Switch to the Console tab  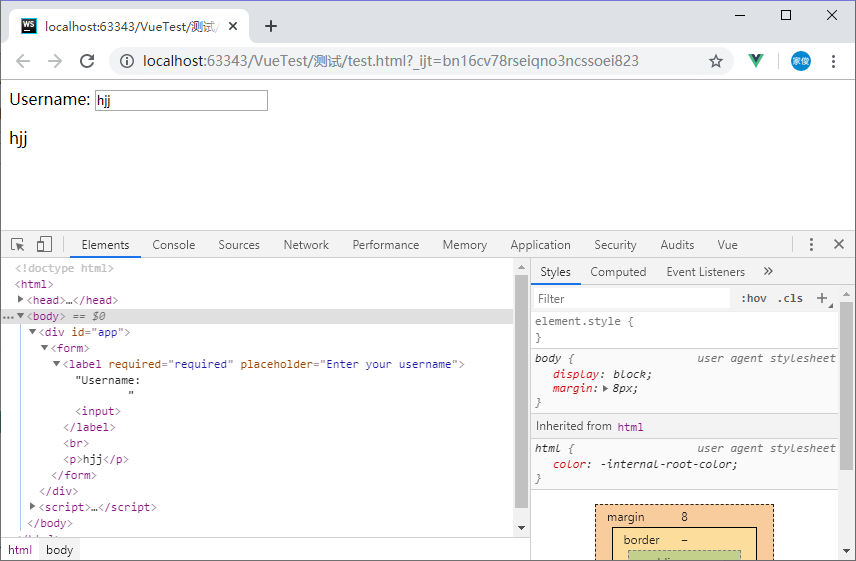pos(173,245)
